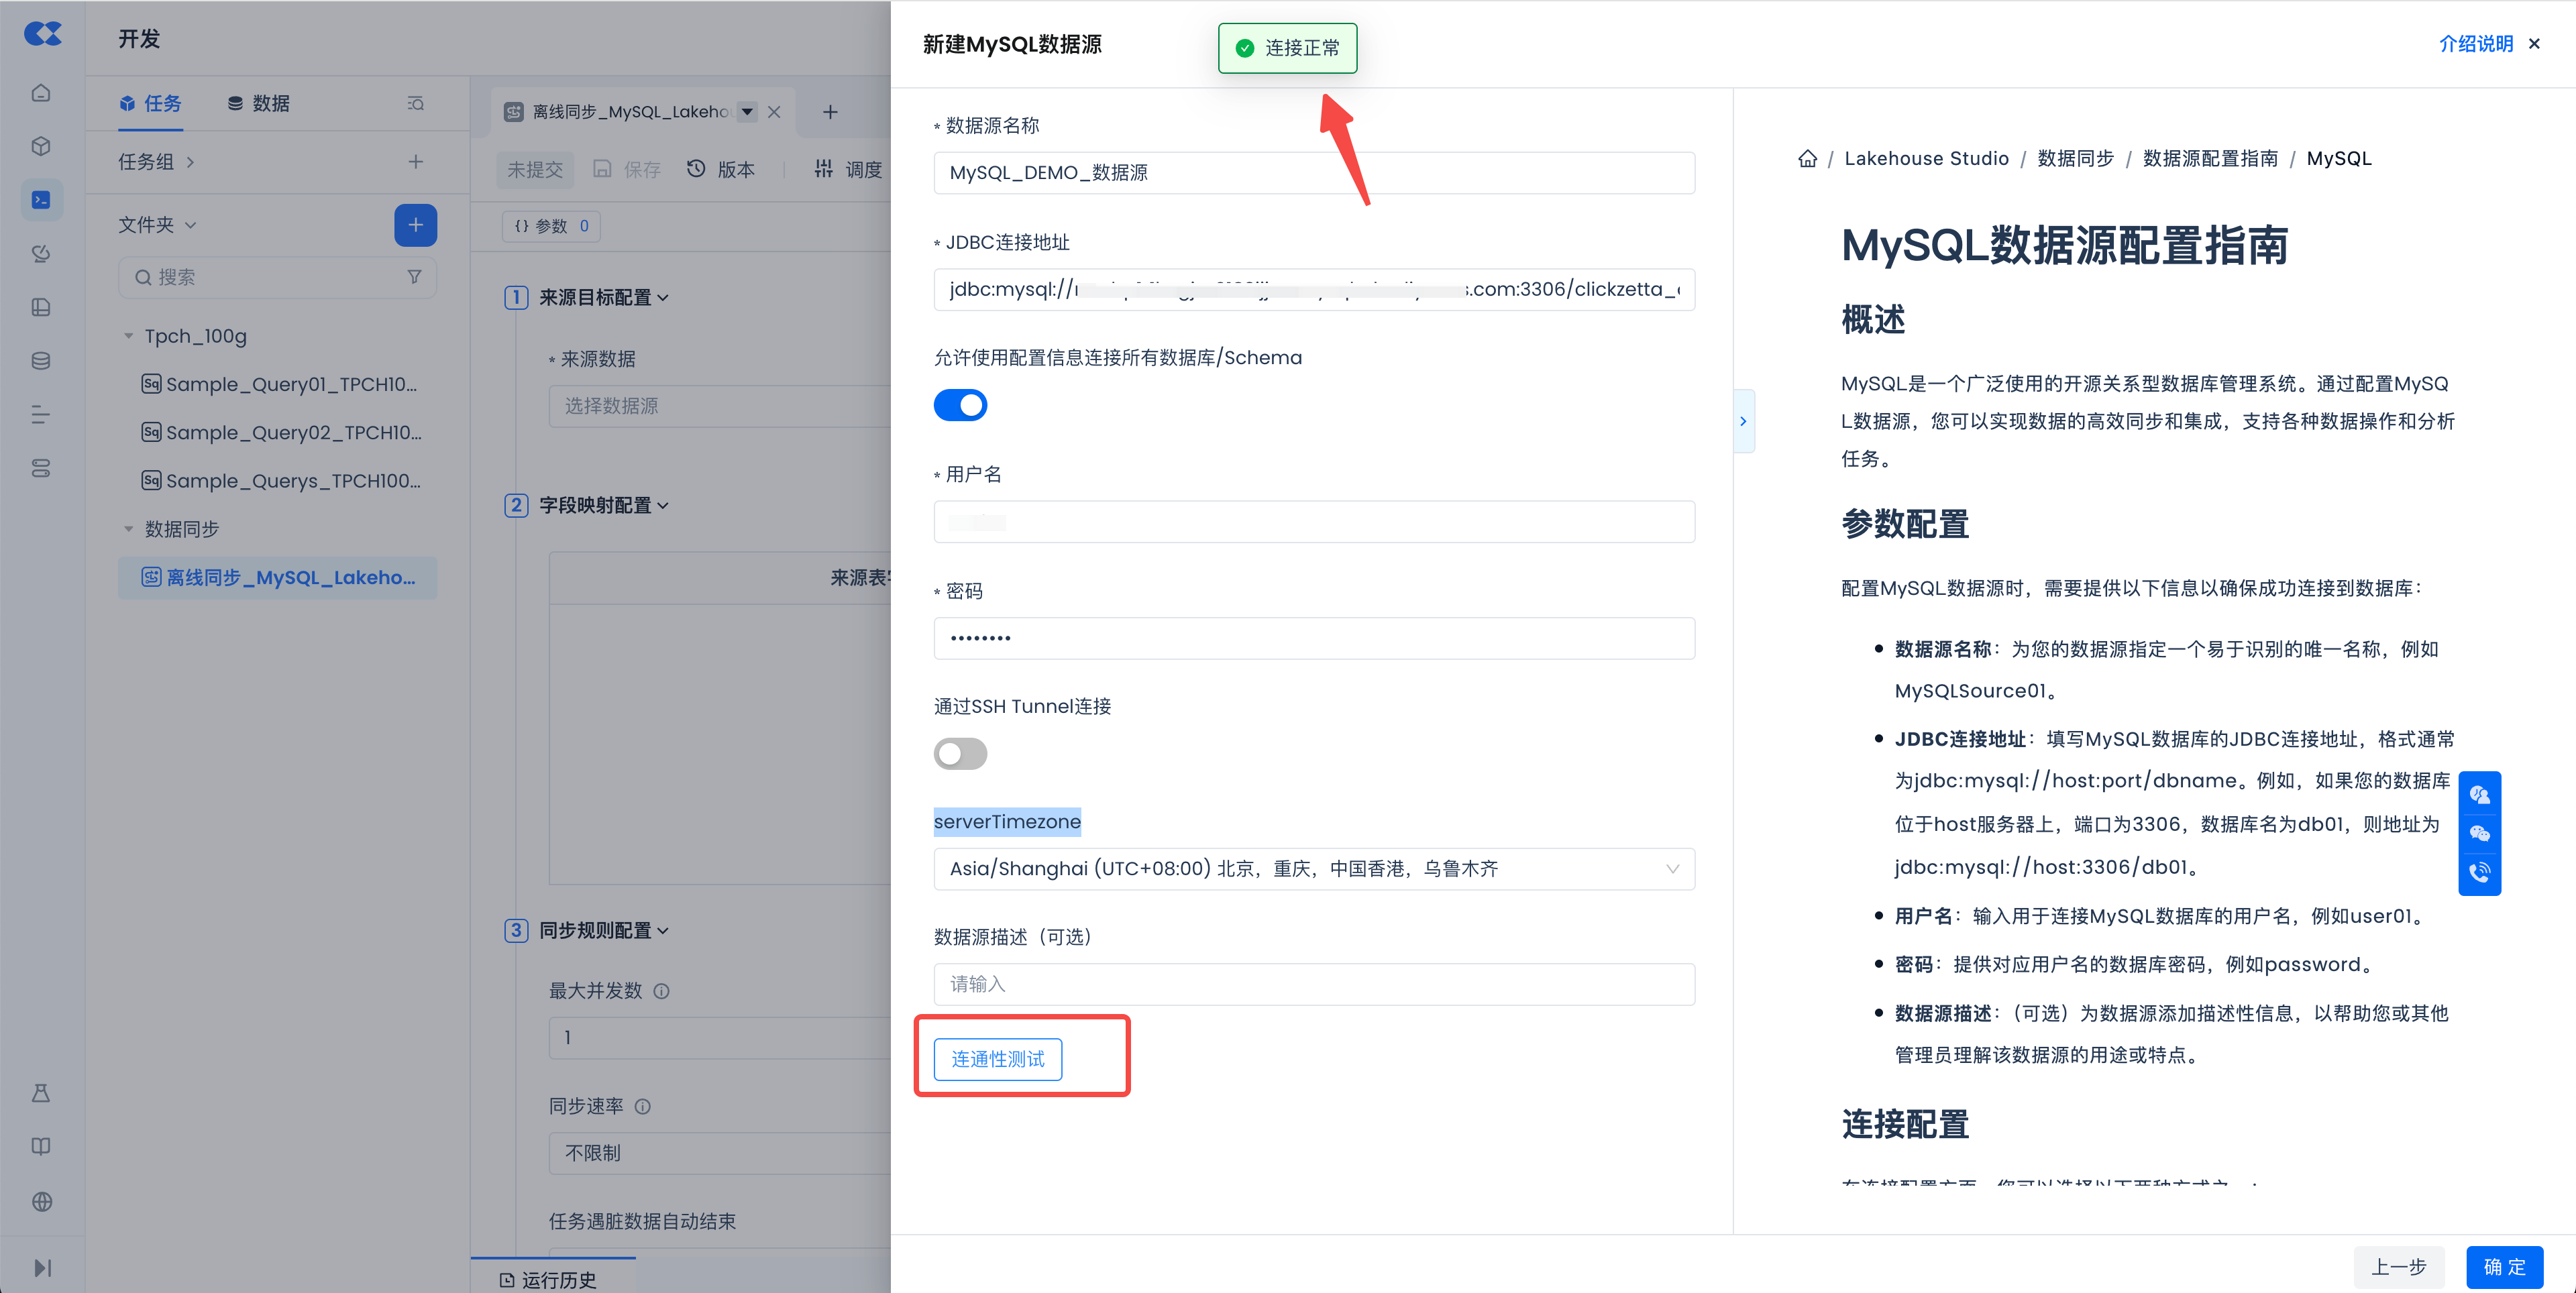Collapse the documentation panel with side arrow

[1743, 421]
